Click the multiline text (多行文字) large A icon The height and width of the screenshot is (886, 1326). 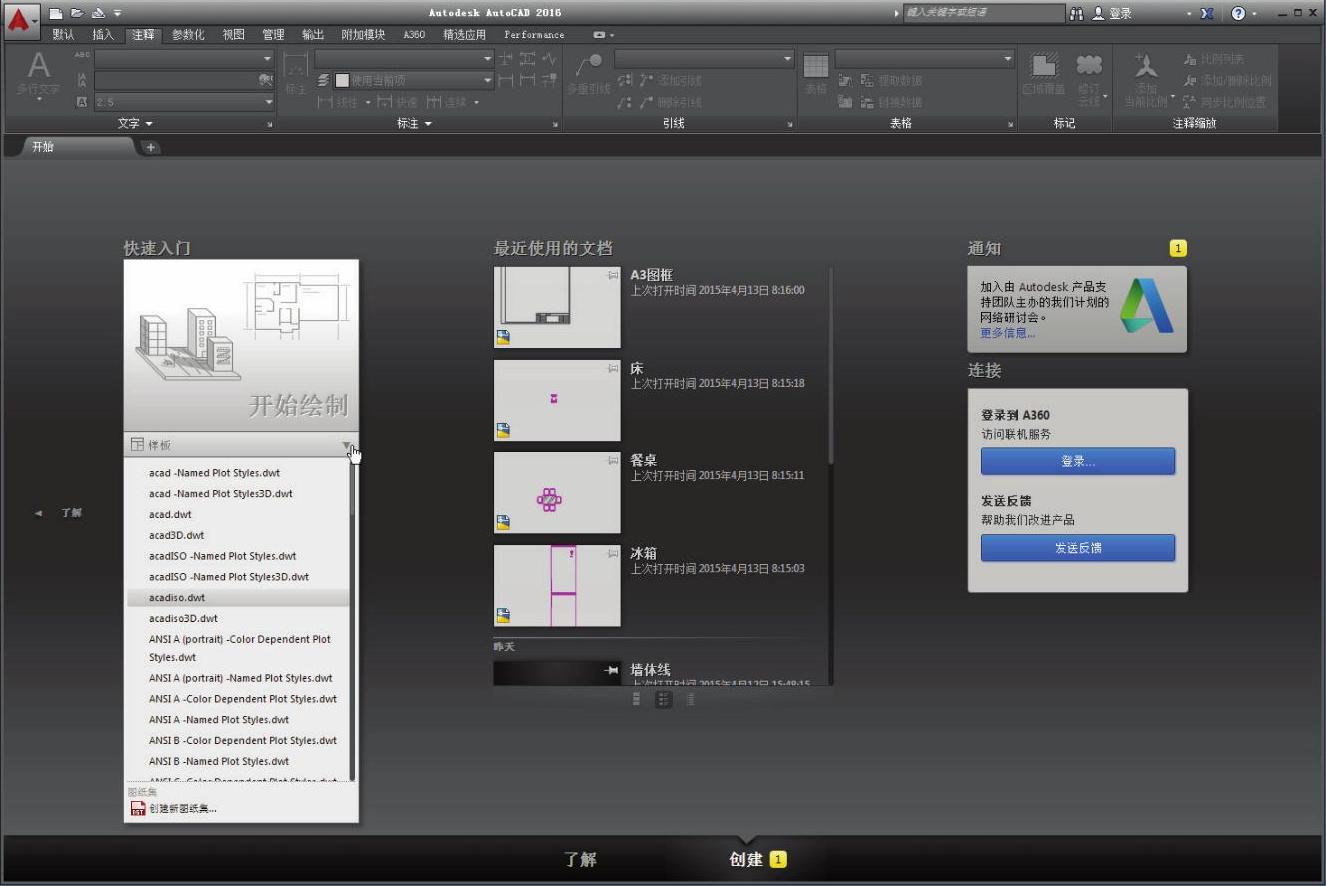coord(38,66)
